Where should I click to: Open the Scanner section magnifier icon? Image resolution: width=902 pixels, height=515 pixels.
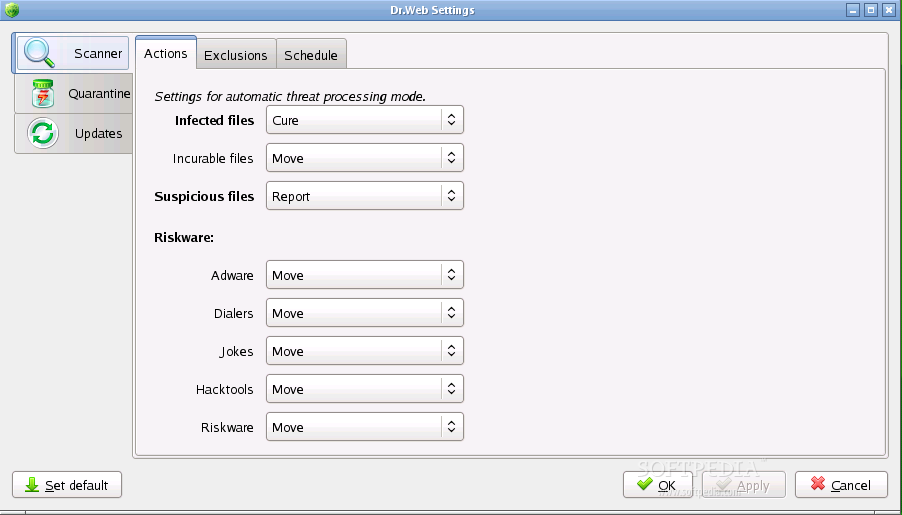[x=39, y=53]
